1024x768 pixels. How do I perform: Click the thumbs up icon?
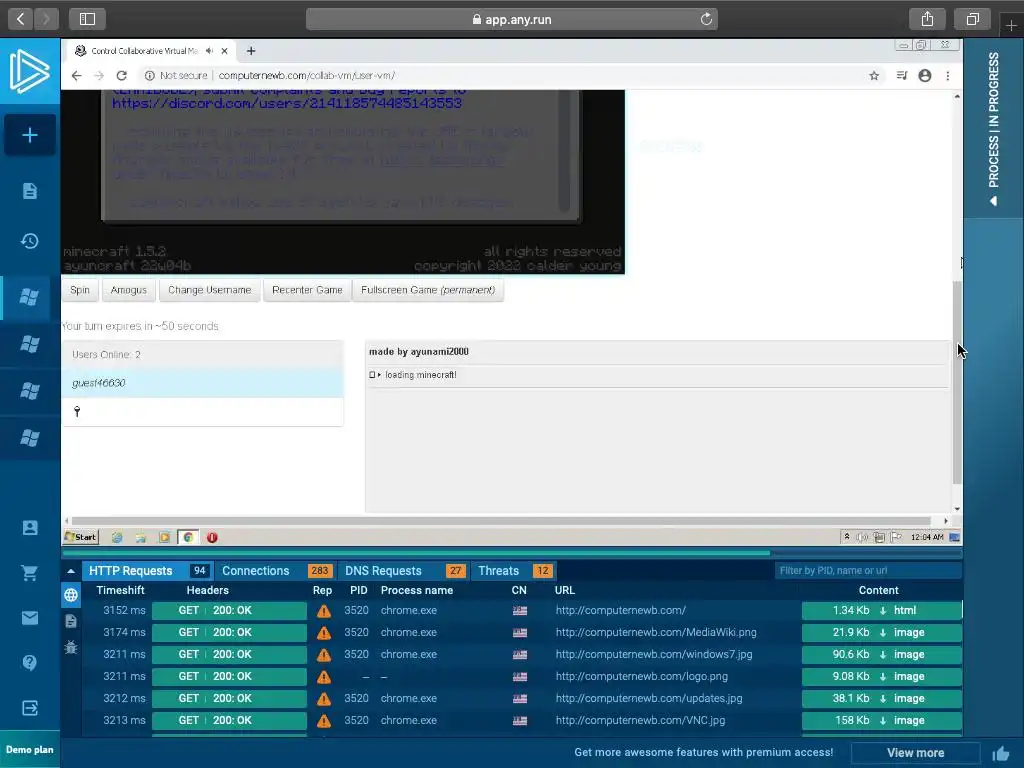click(1000, 754)
